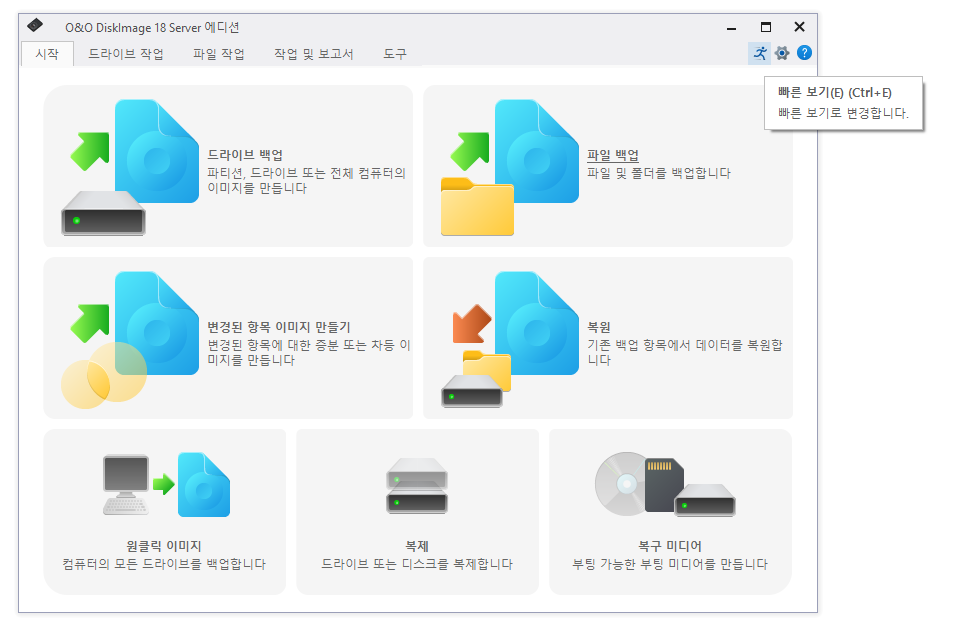The width and height of the screenshot is (953, 642).
Task: Click the 복구 미디어 disc and card icon
Action: (665, 485)
